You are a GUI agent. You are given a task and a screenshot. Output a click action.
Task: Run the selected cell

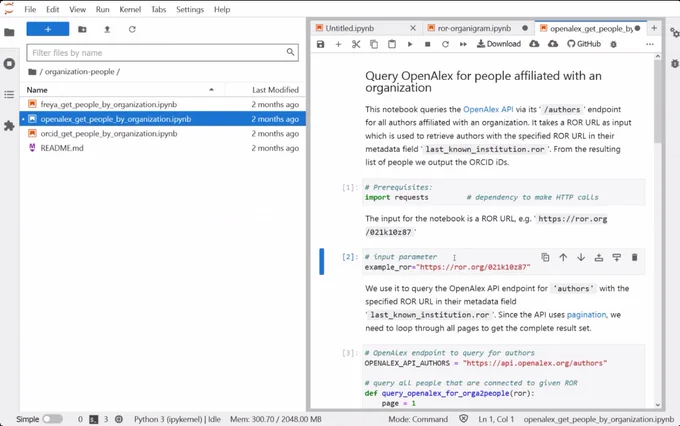click(x=410, y=44)
